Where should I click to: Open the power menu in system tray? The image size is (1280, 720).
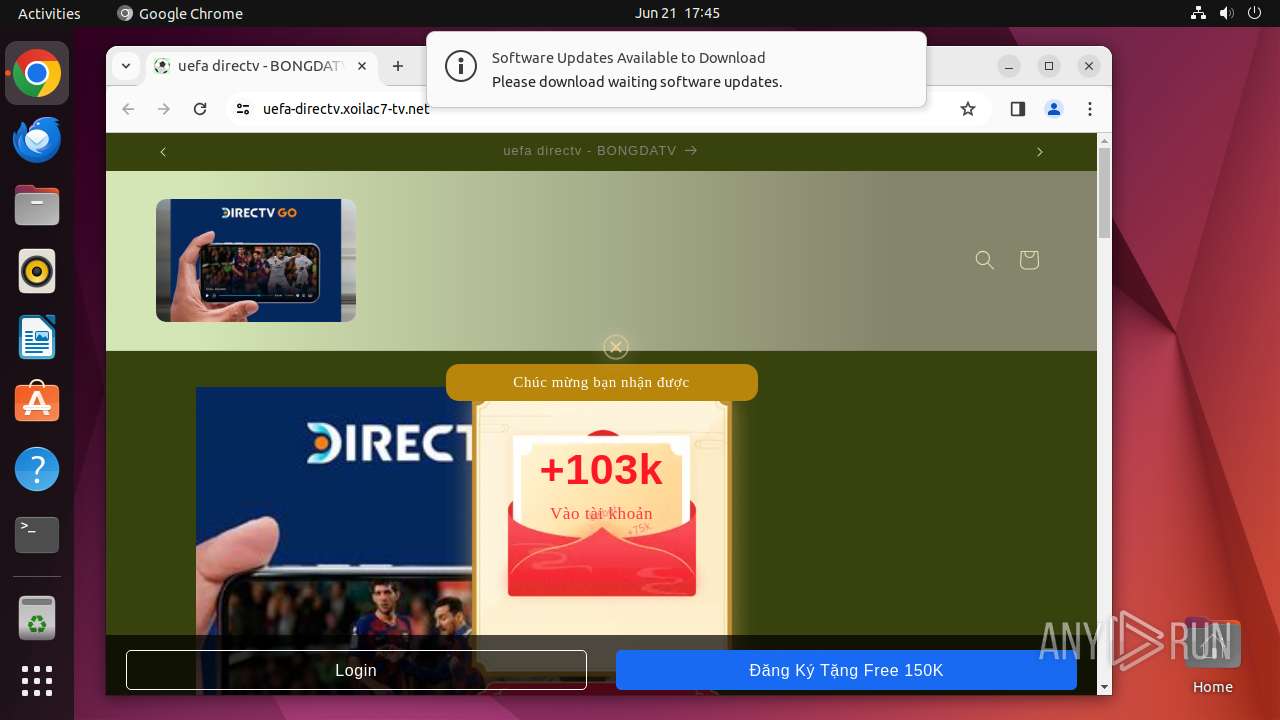point(1254,13)
